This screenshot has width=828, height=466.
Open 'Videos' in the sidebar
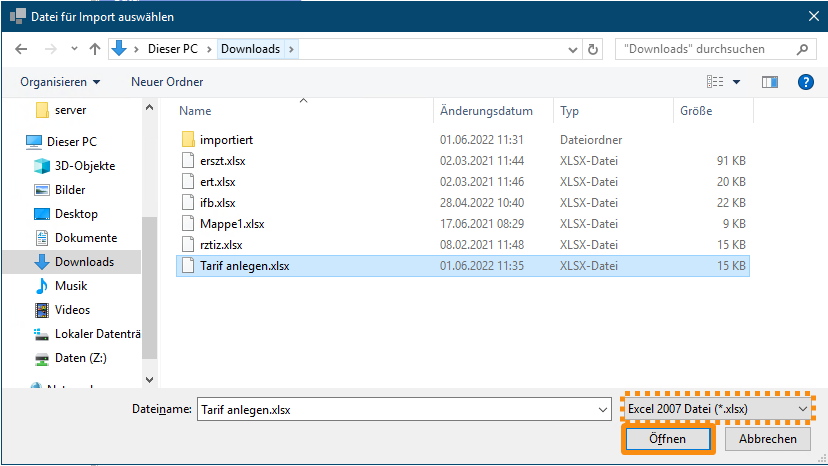72,310
